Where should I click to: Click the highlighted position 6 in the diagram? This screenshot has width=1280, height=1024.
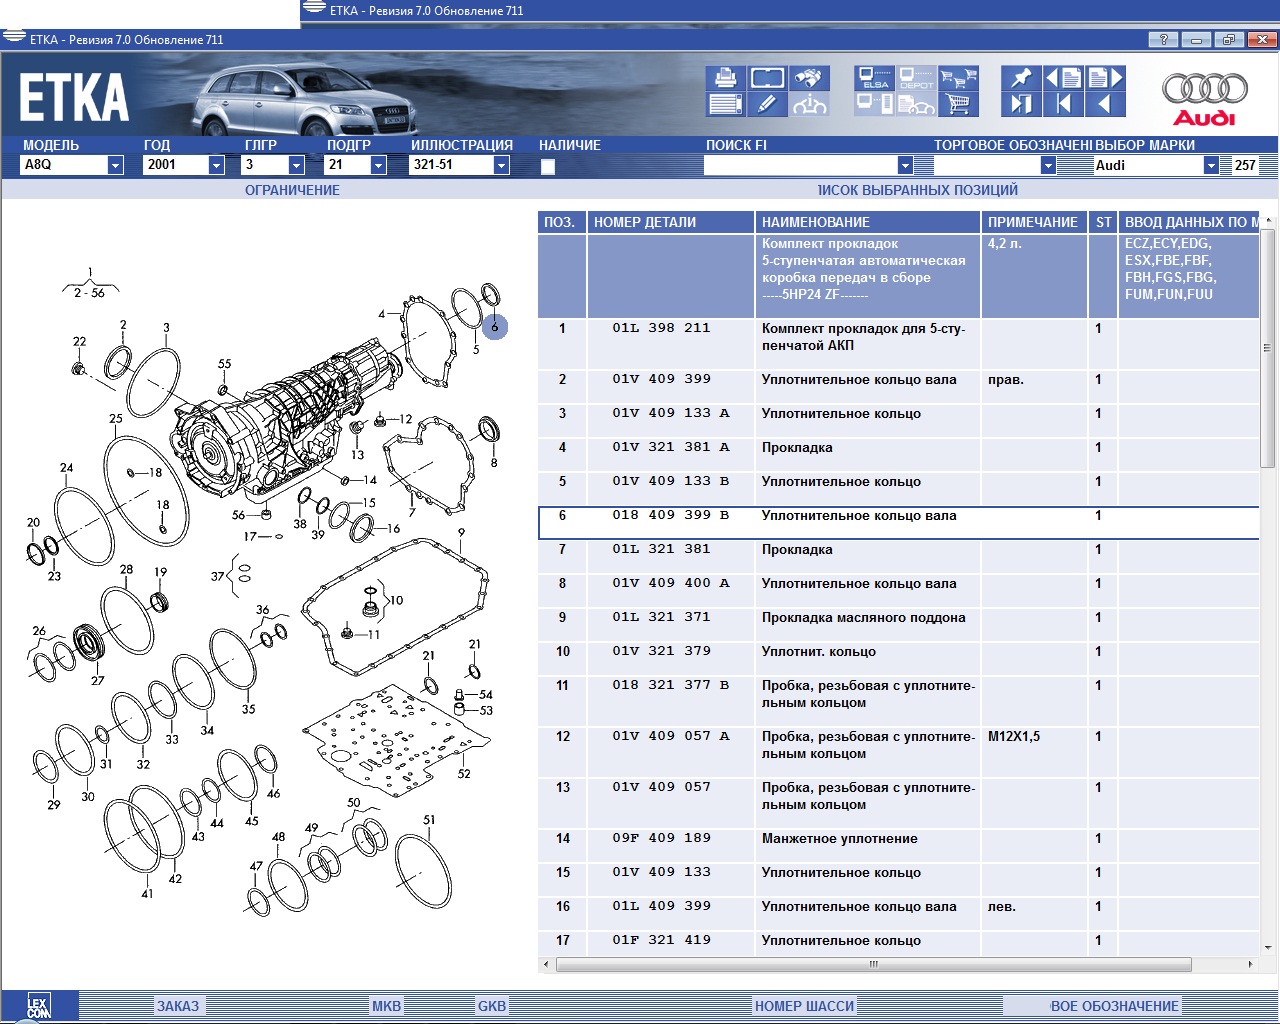pyautogui.click(x=494, y=326)
